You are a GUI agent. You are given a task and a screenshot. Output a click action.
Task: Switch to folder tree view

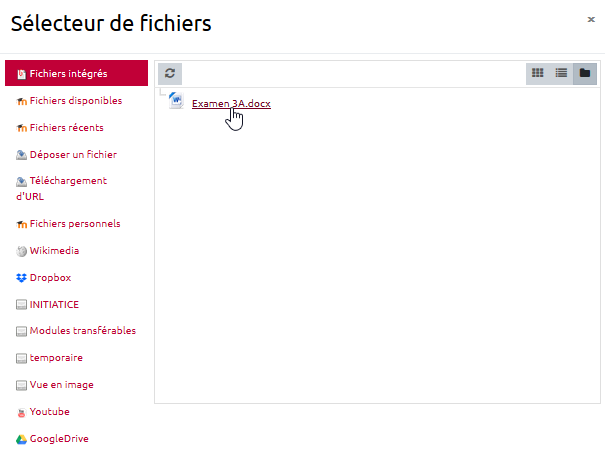click(585, 73)
